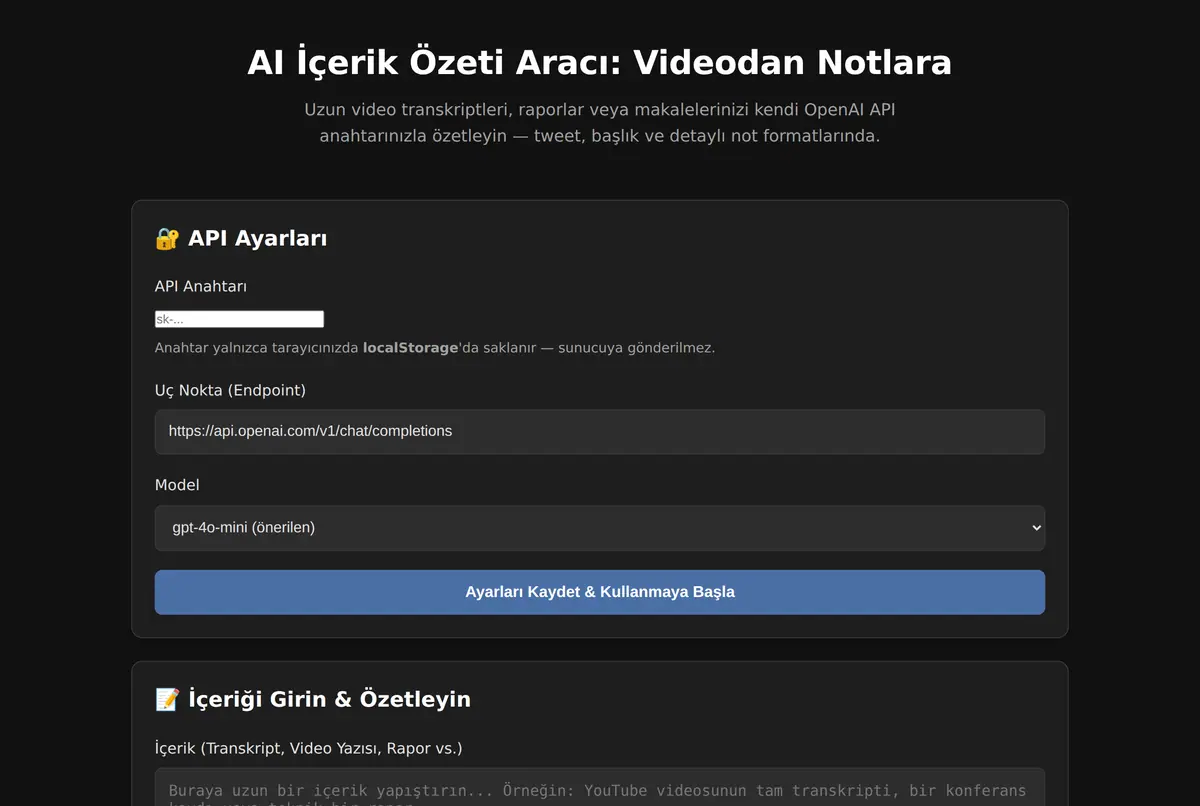Click the API Ayarları heading
This screenshot has width=1200, height=806.
tap(241, 239)
